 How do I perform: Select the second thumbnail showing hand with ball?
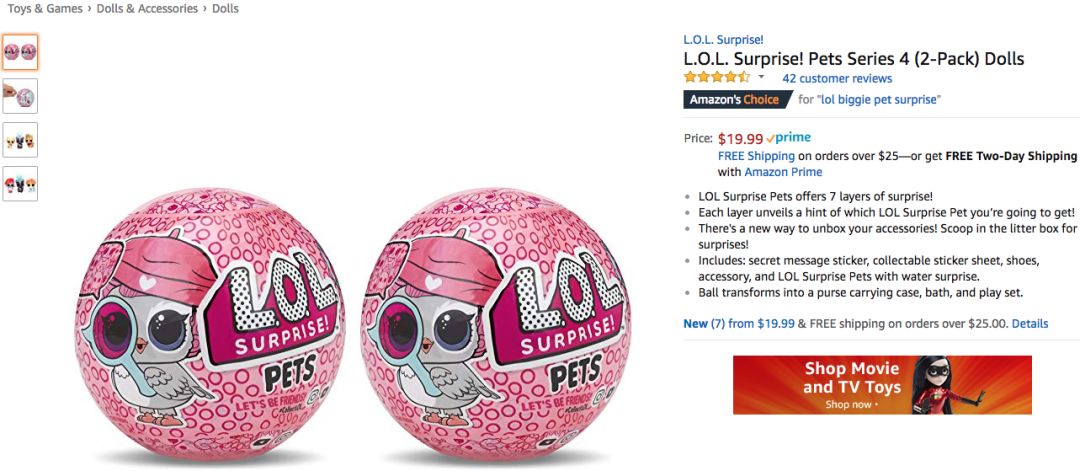20,96
